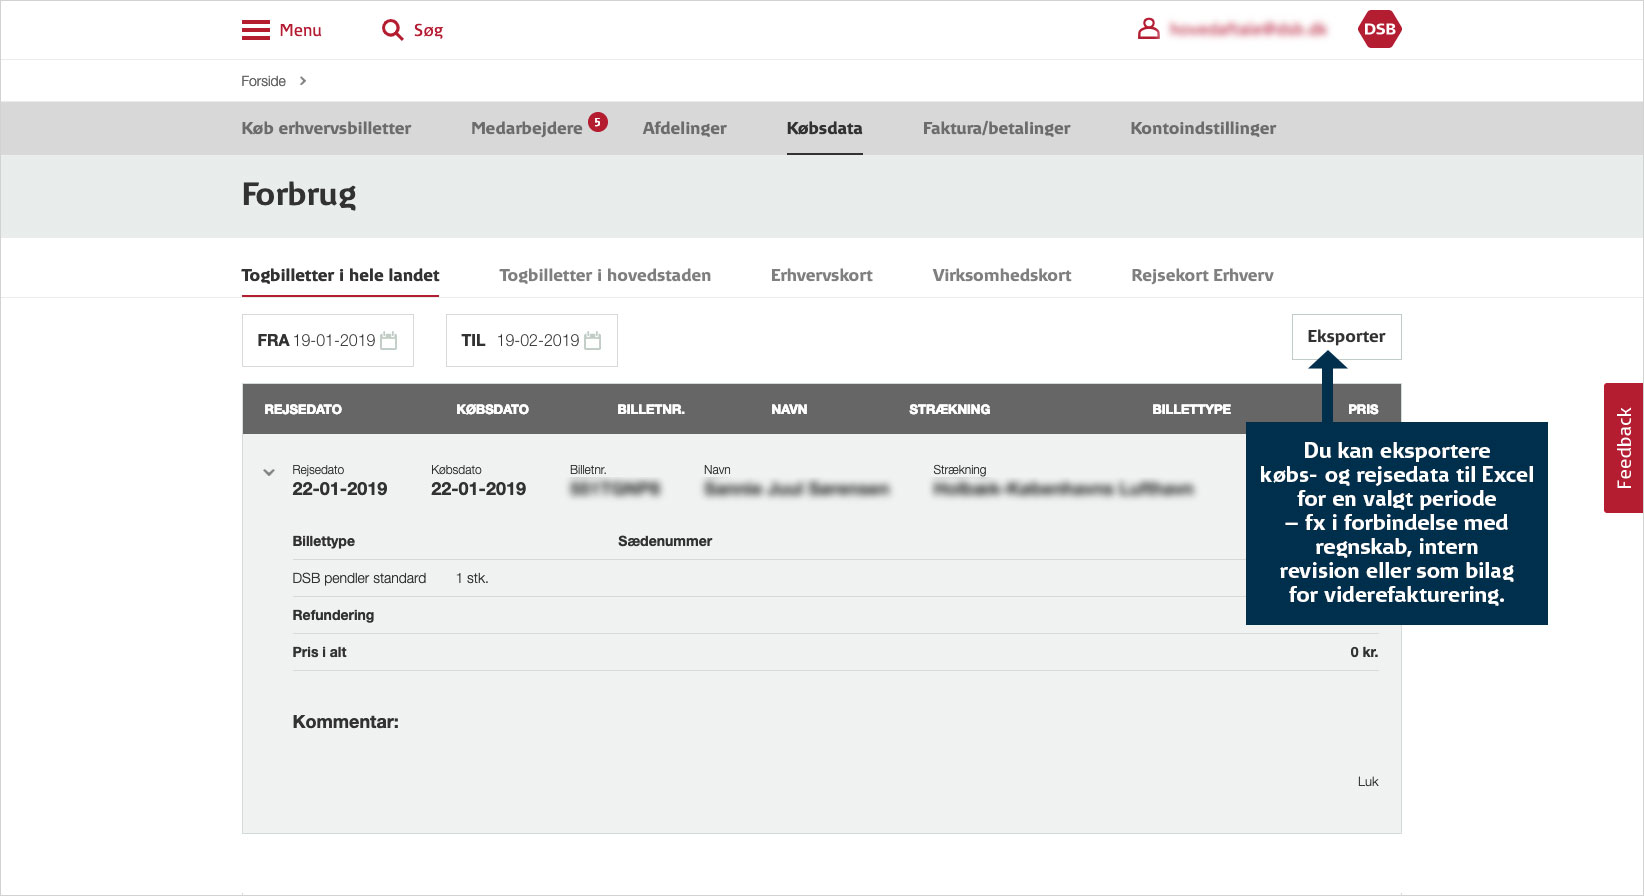The height and width of the screenshot is (896, 1644).
Task: Click the red notification badge on Medarbejdere
Action: (598, 122)
